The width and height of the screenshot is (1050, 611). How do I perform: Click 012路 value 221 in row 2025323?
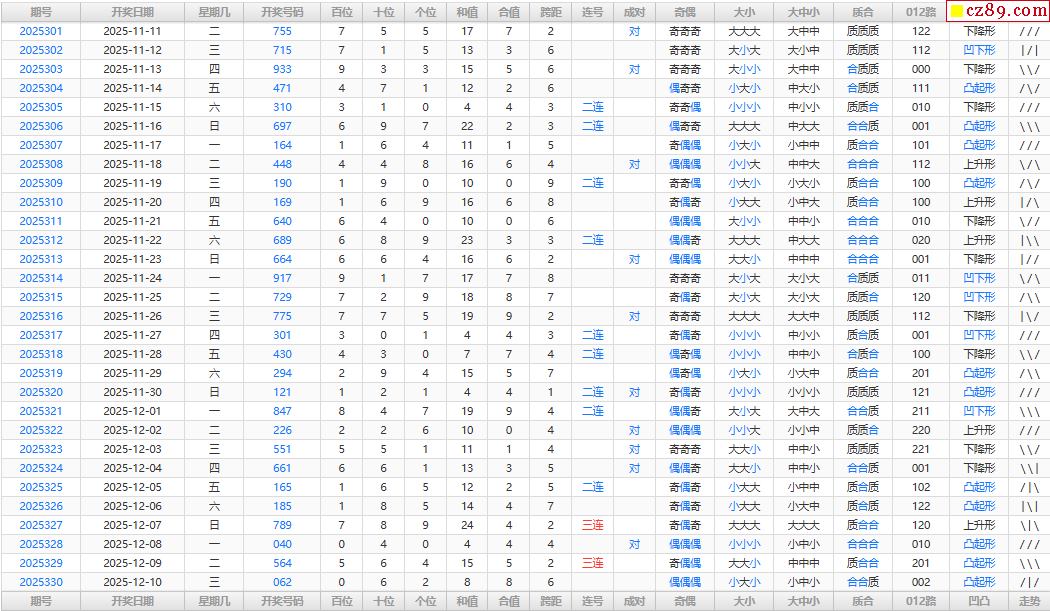921,450
